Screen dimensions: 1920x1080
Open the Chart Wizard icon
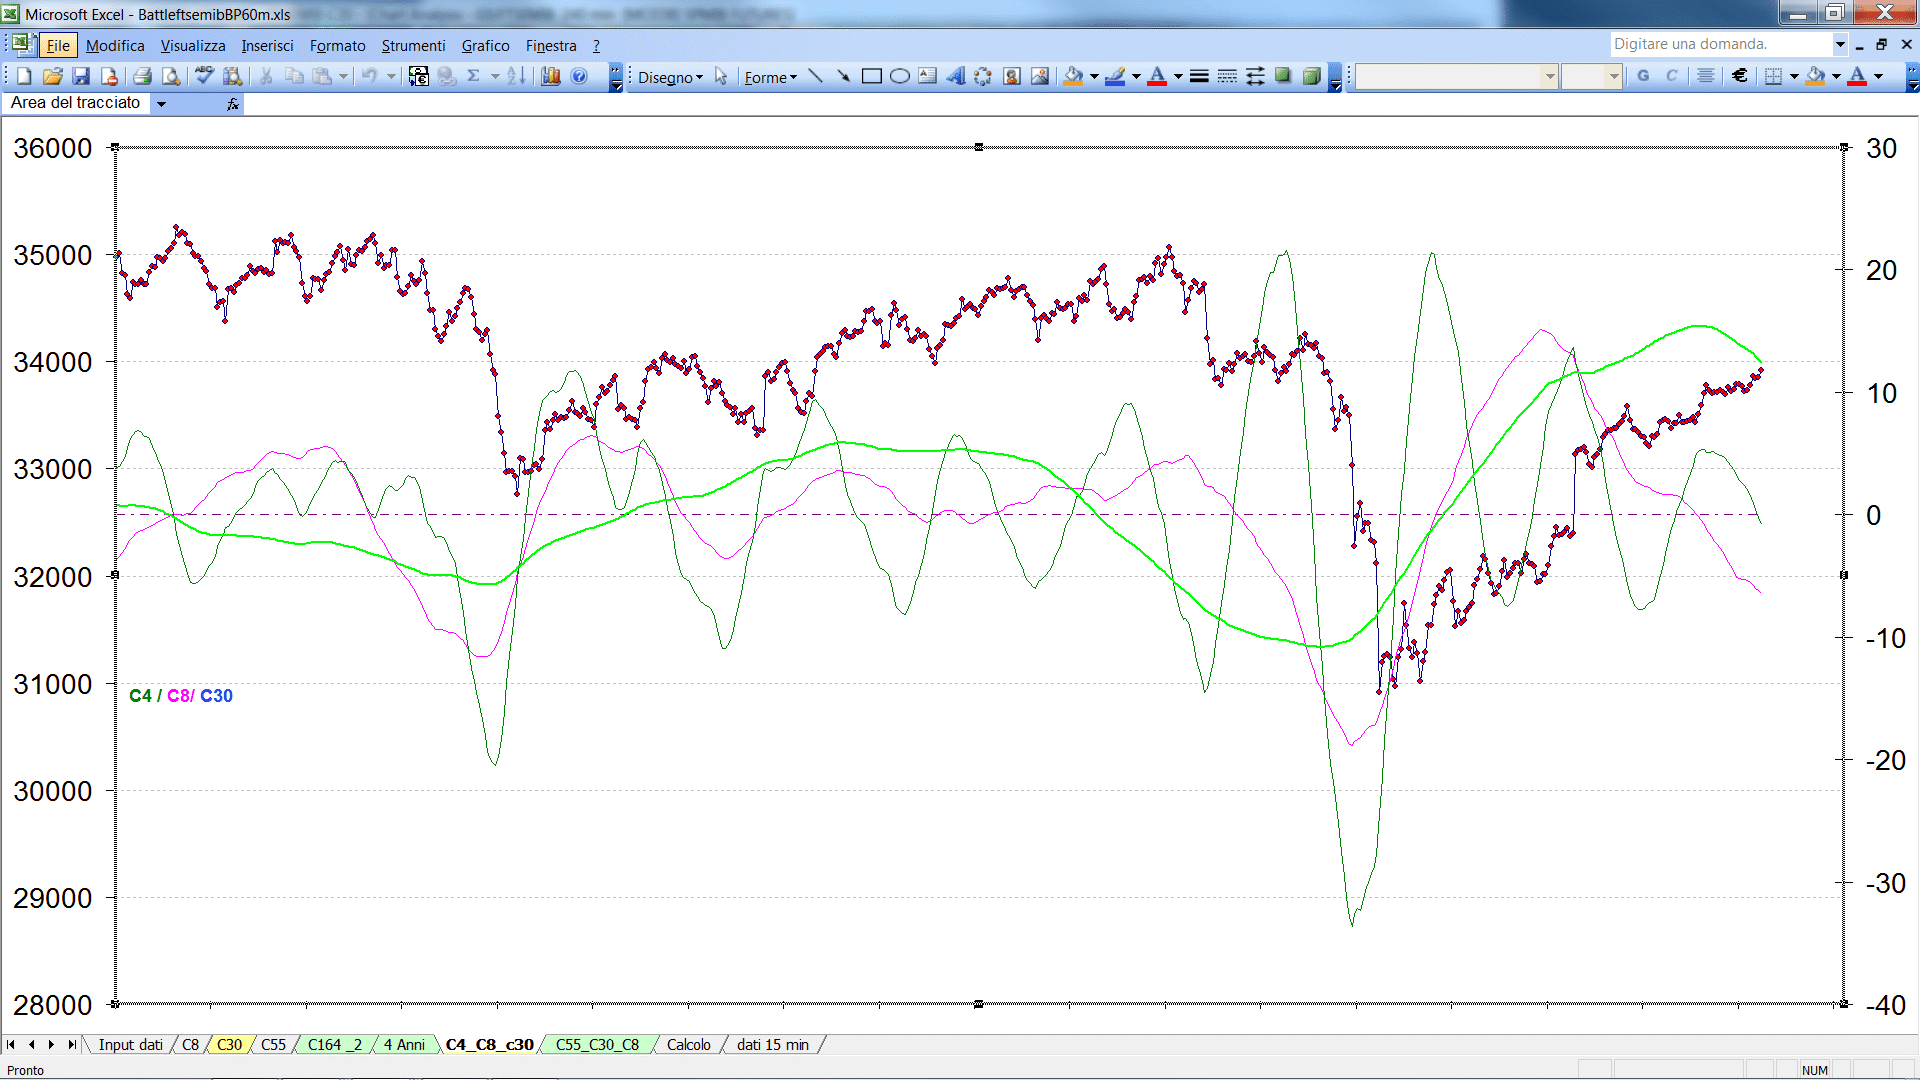[x=551, y=76]
